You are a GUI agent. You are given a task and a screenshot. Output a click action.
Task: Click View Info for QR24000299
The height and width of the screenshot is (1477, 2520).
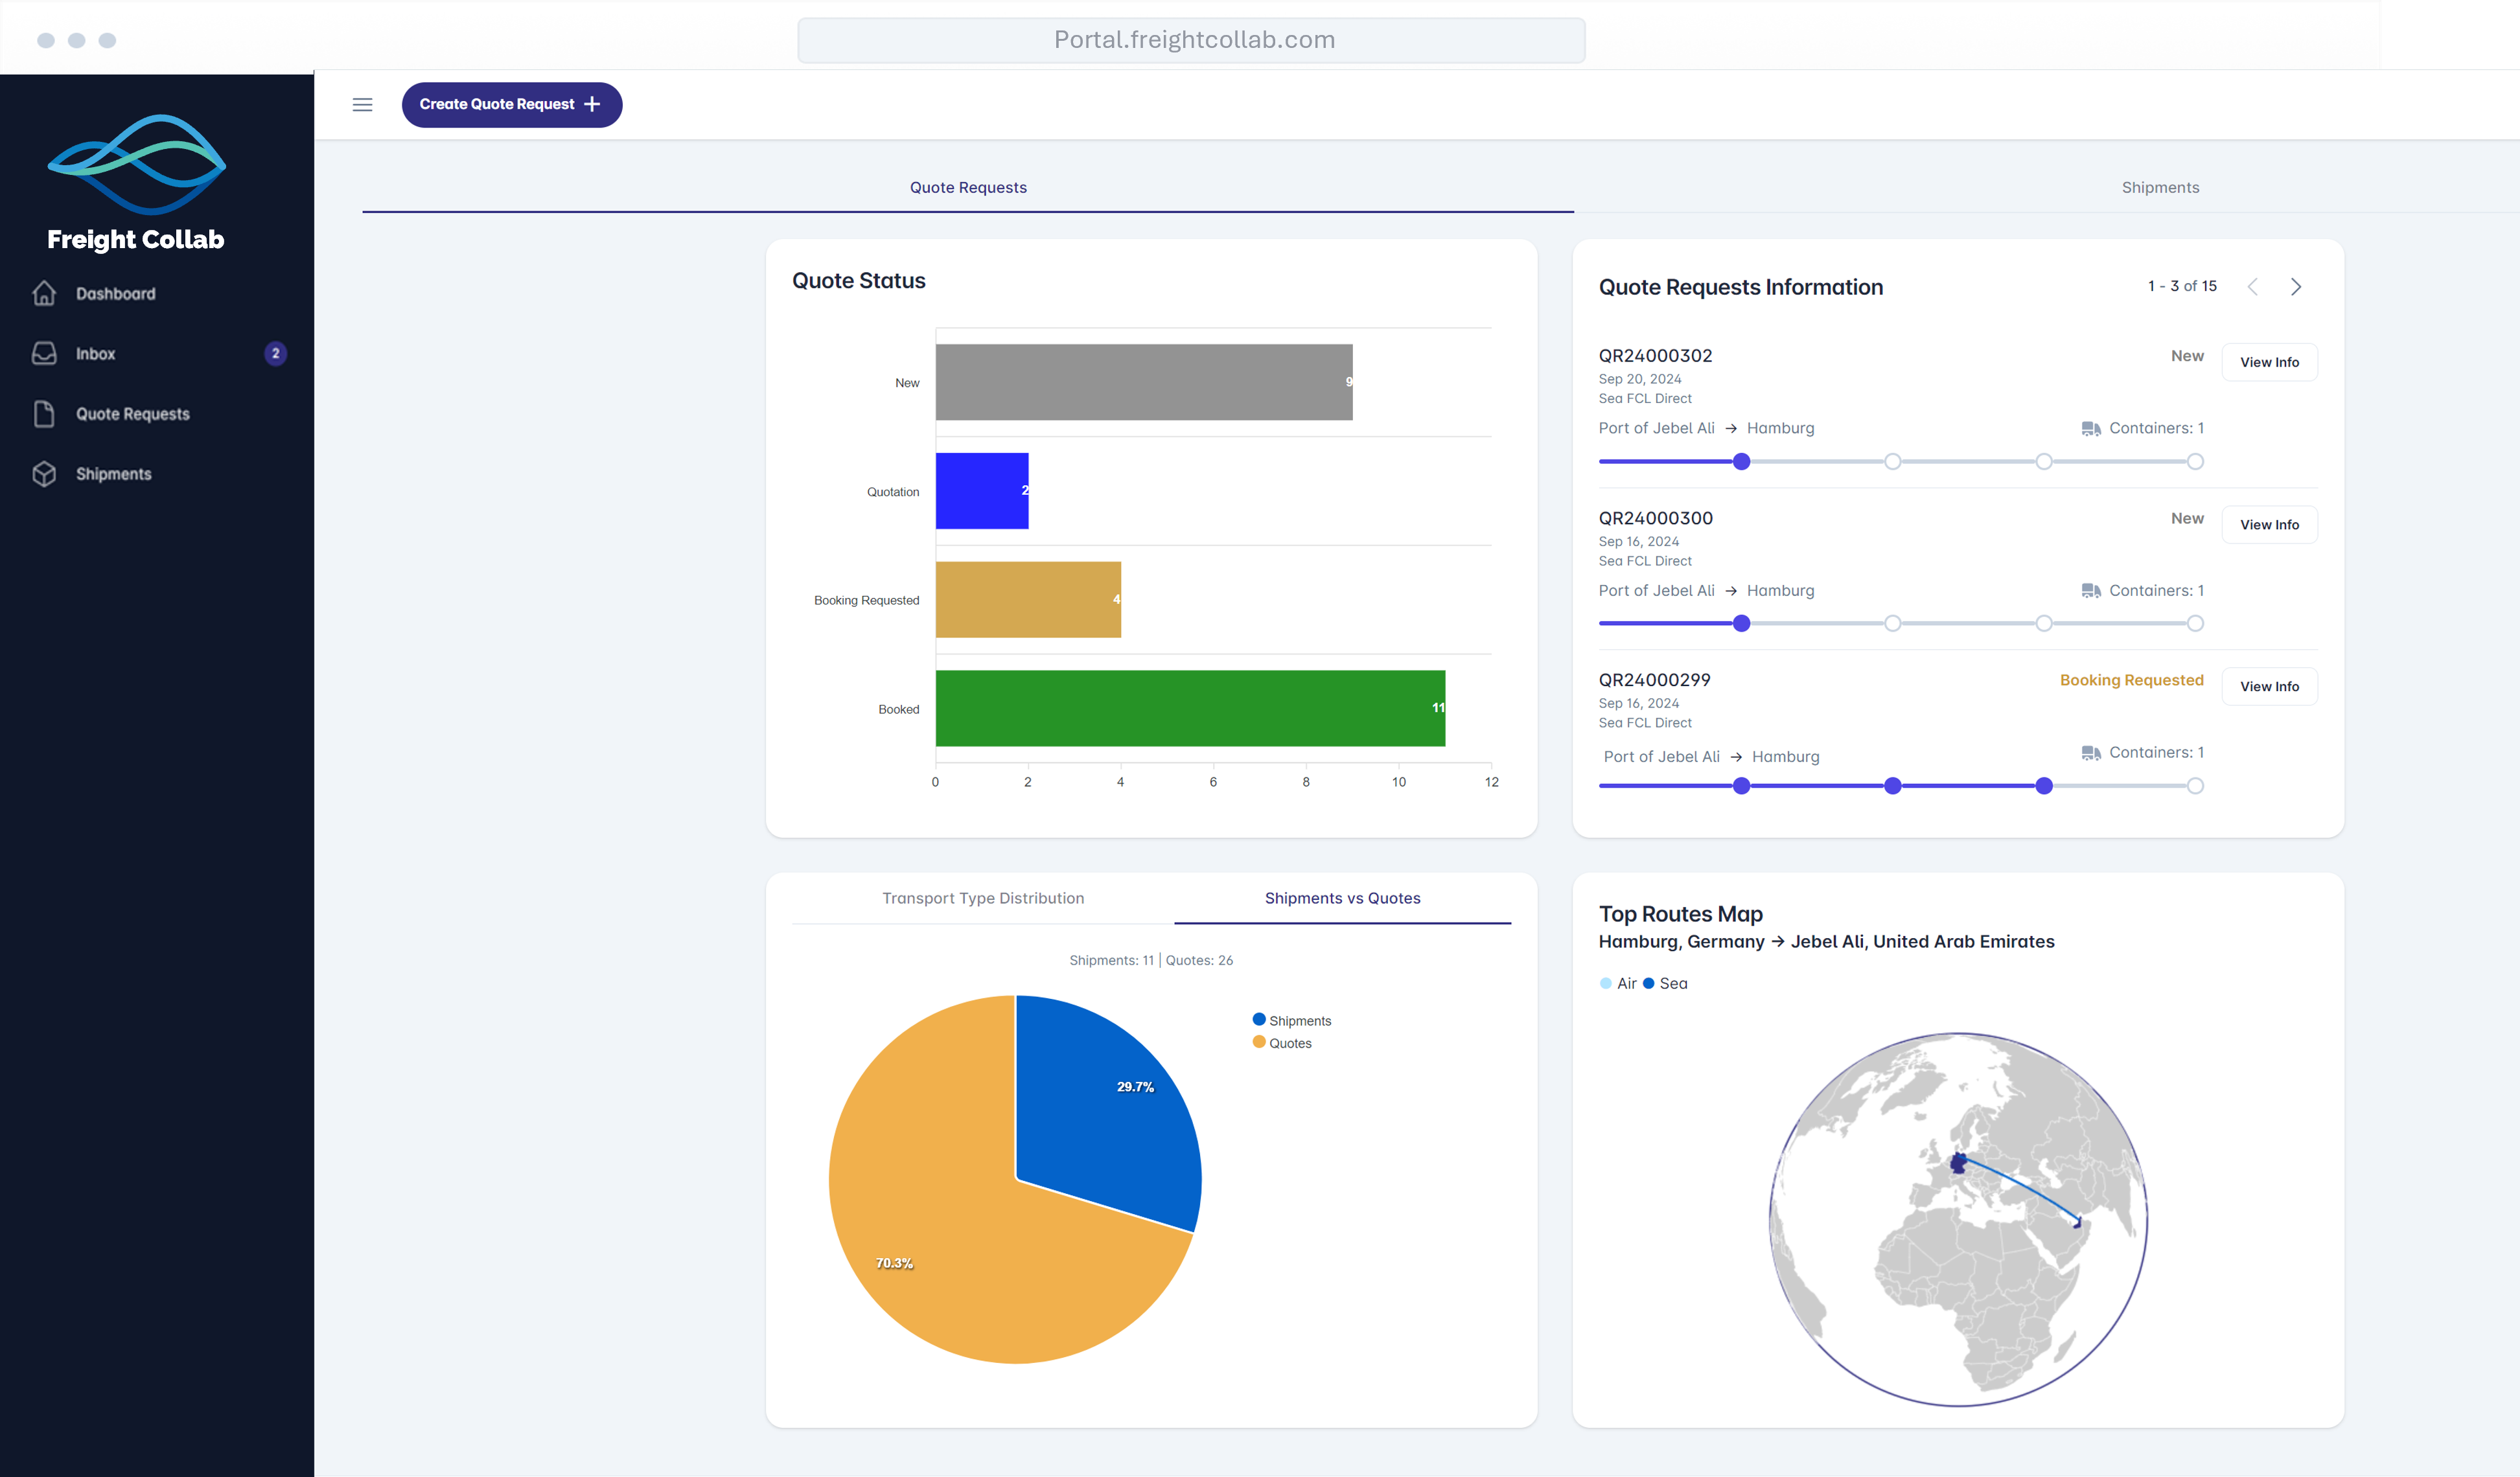click(x=2269, y=686)
